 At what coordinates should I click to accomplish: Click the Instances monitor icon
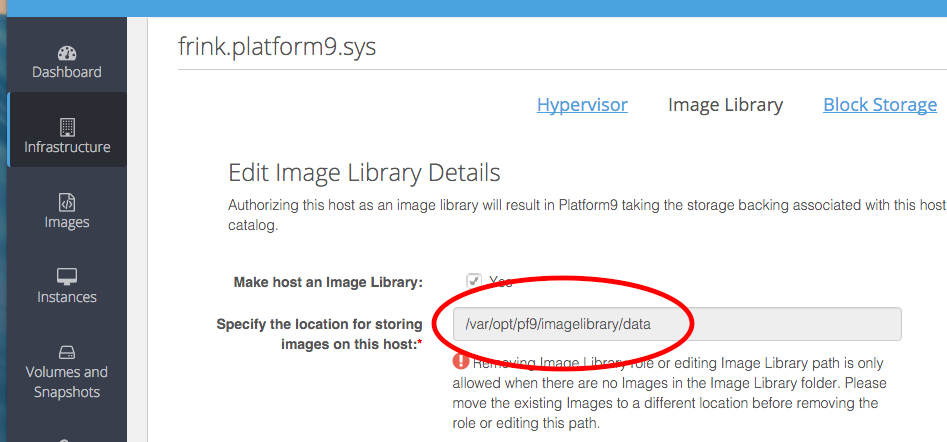67,277
